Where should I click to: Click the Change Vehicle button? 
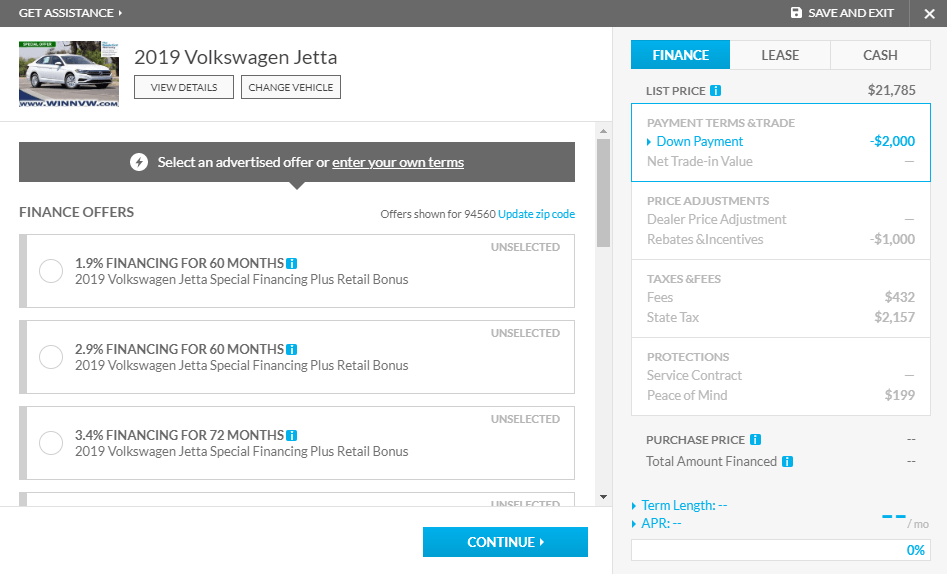pyautogui.click(x=291, y=87)
